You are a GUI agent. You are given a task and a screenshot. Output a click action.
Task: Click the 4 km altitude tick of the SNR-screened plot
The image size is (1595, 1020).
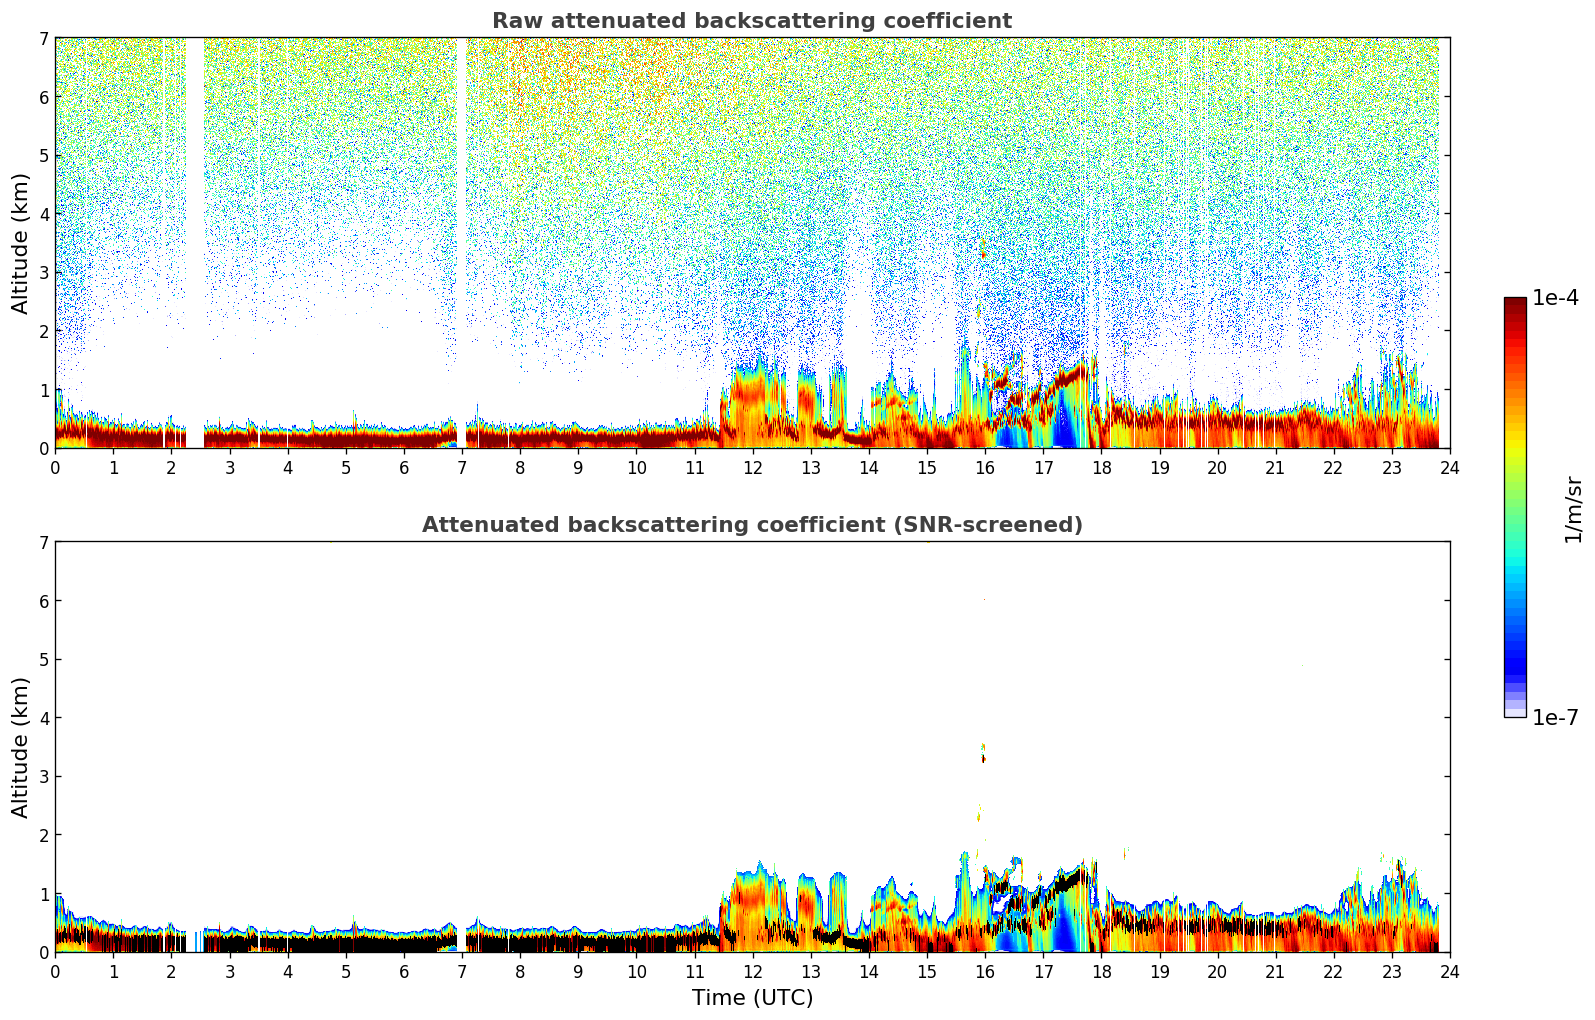tap(44, 718)
